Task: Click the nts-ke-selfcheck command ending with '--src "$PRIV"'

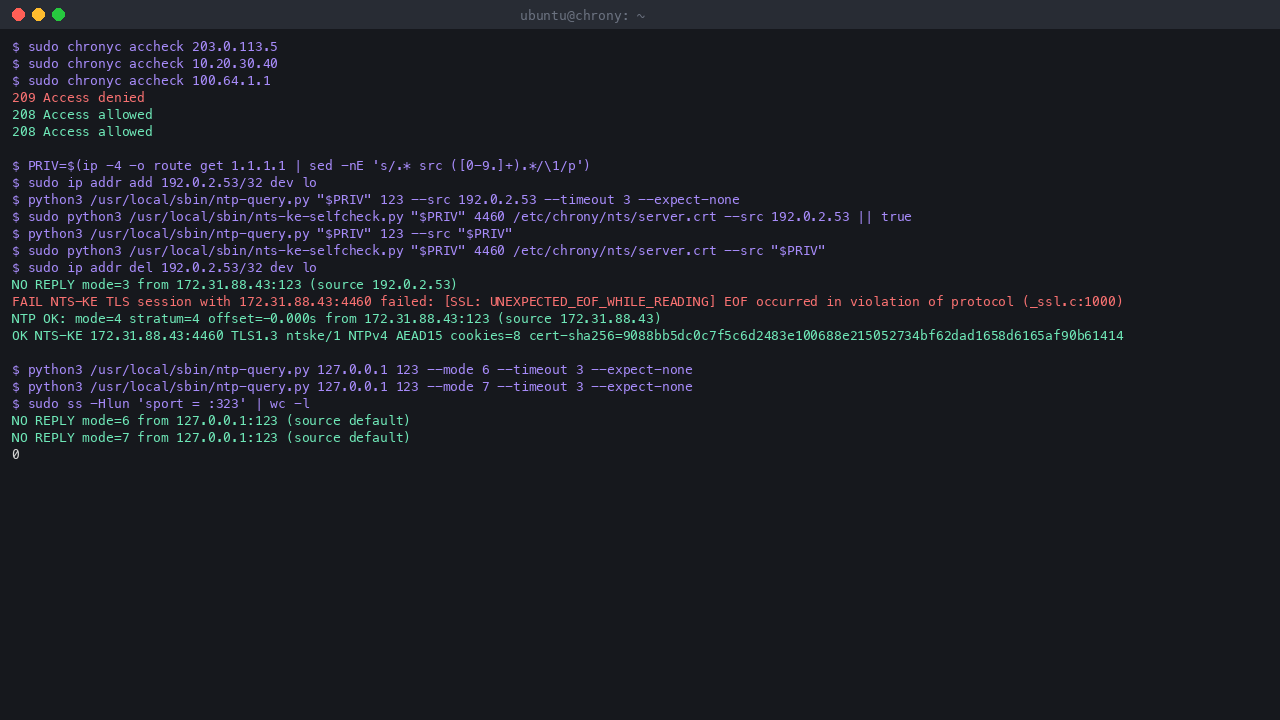Action: coord(419,251)
